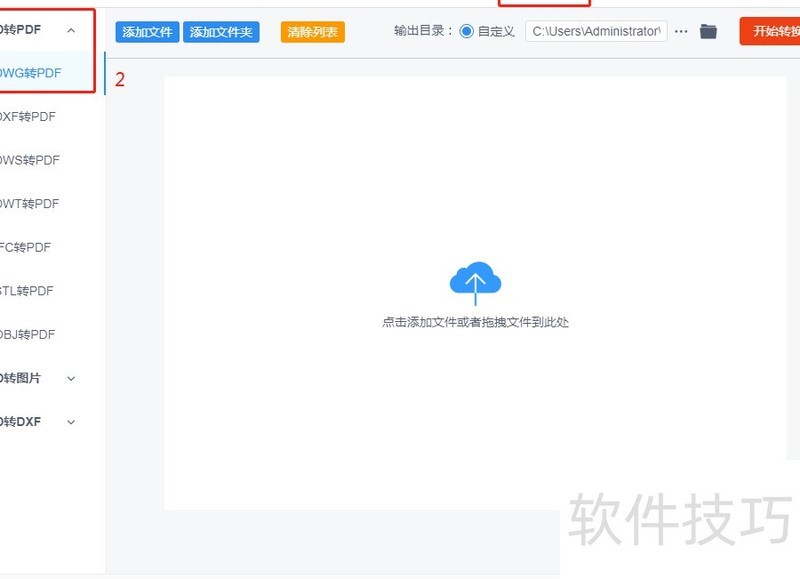Click the output directory path input field
Image resolution: width=800 pixels, height=579 pixels.
click(595, 31)
